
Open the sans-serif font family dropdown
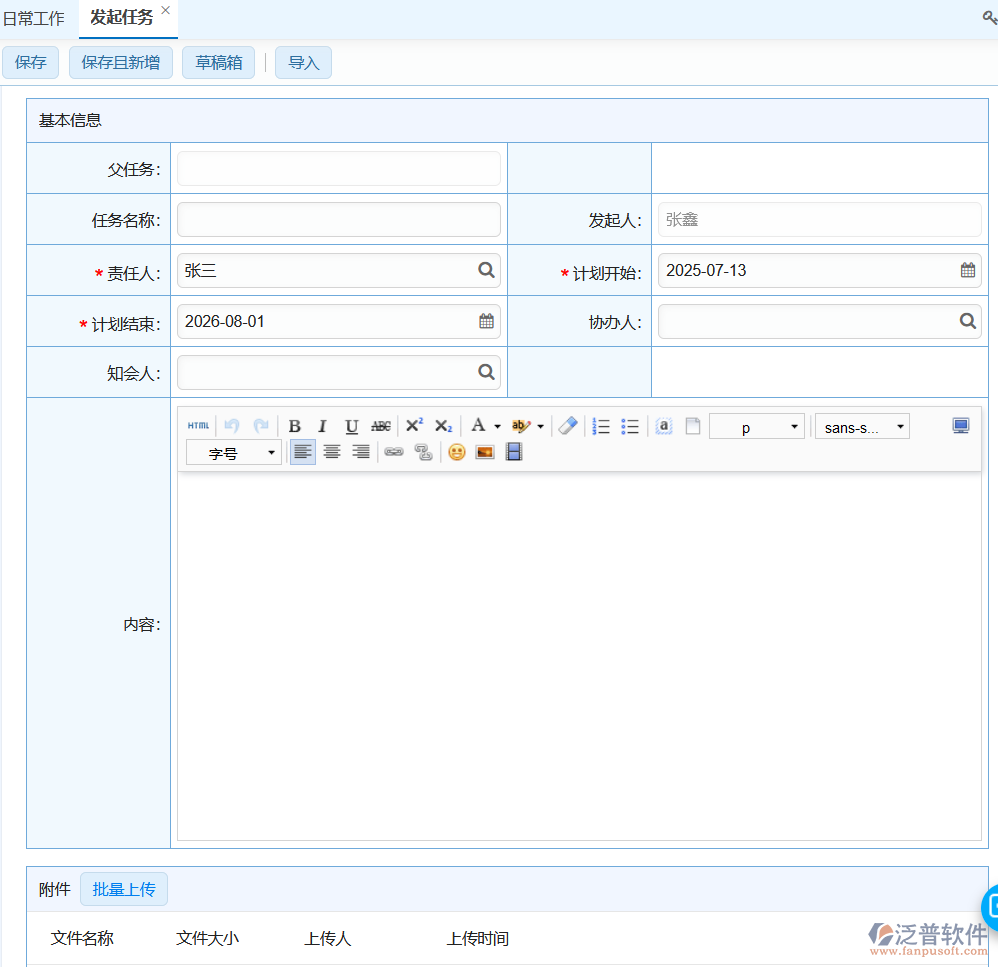(862, 426)
